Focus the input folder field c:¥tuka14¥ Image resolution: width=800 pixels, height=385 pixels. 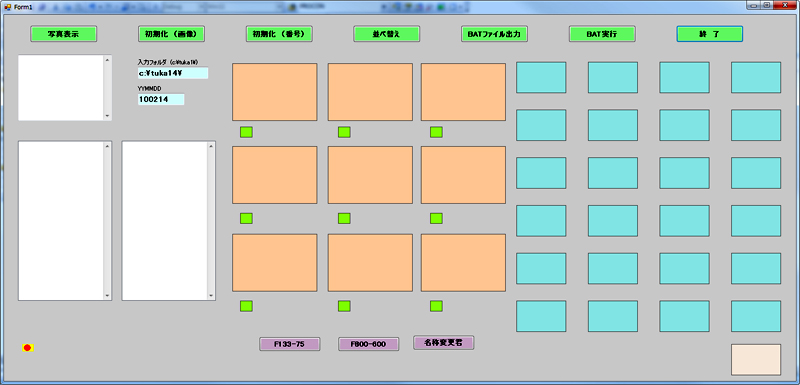coord(173,73)
